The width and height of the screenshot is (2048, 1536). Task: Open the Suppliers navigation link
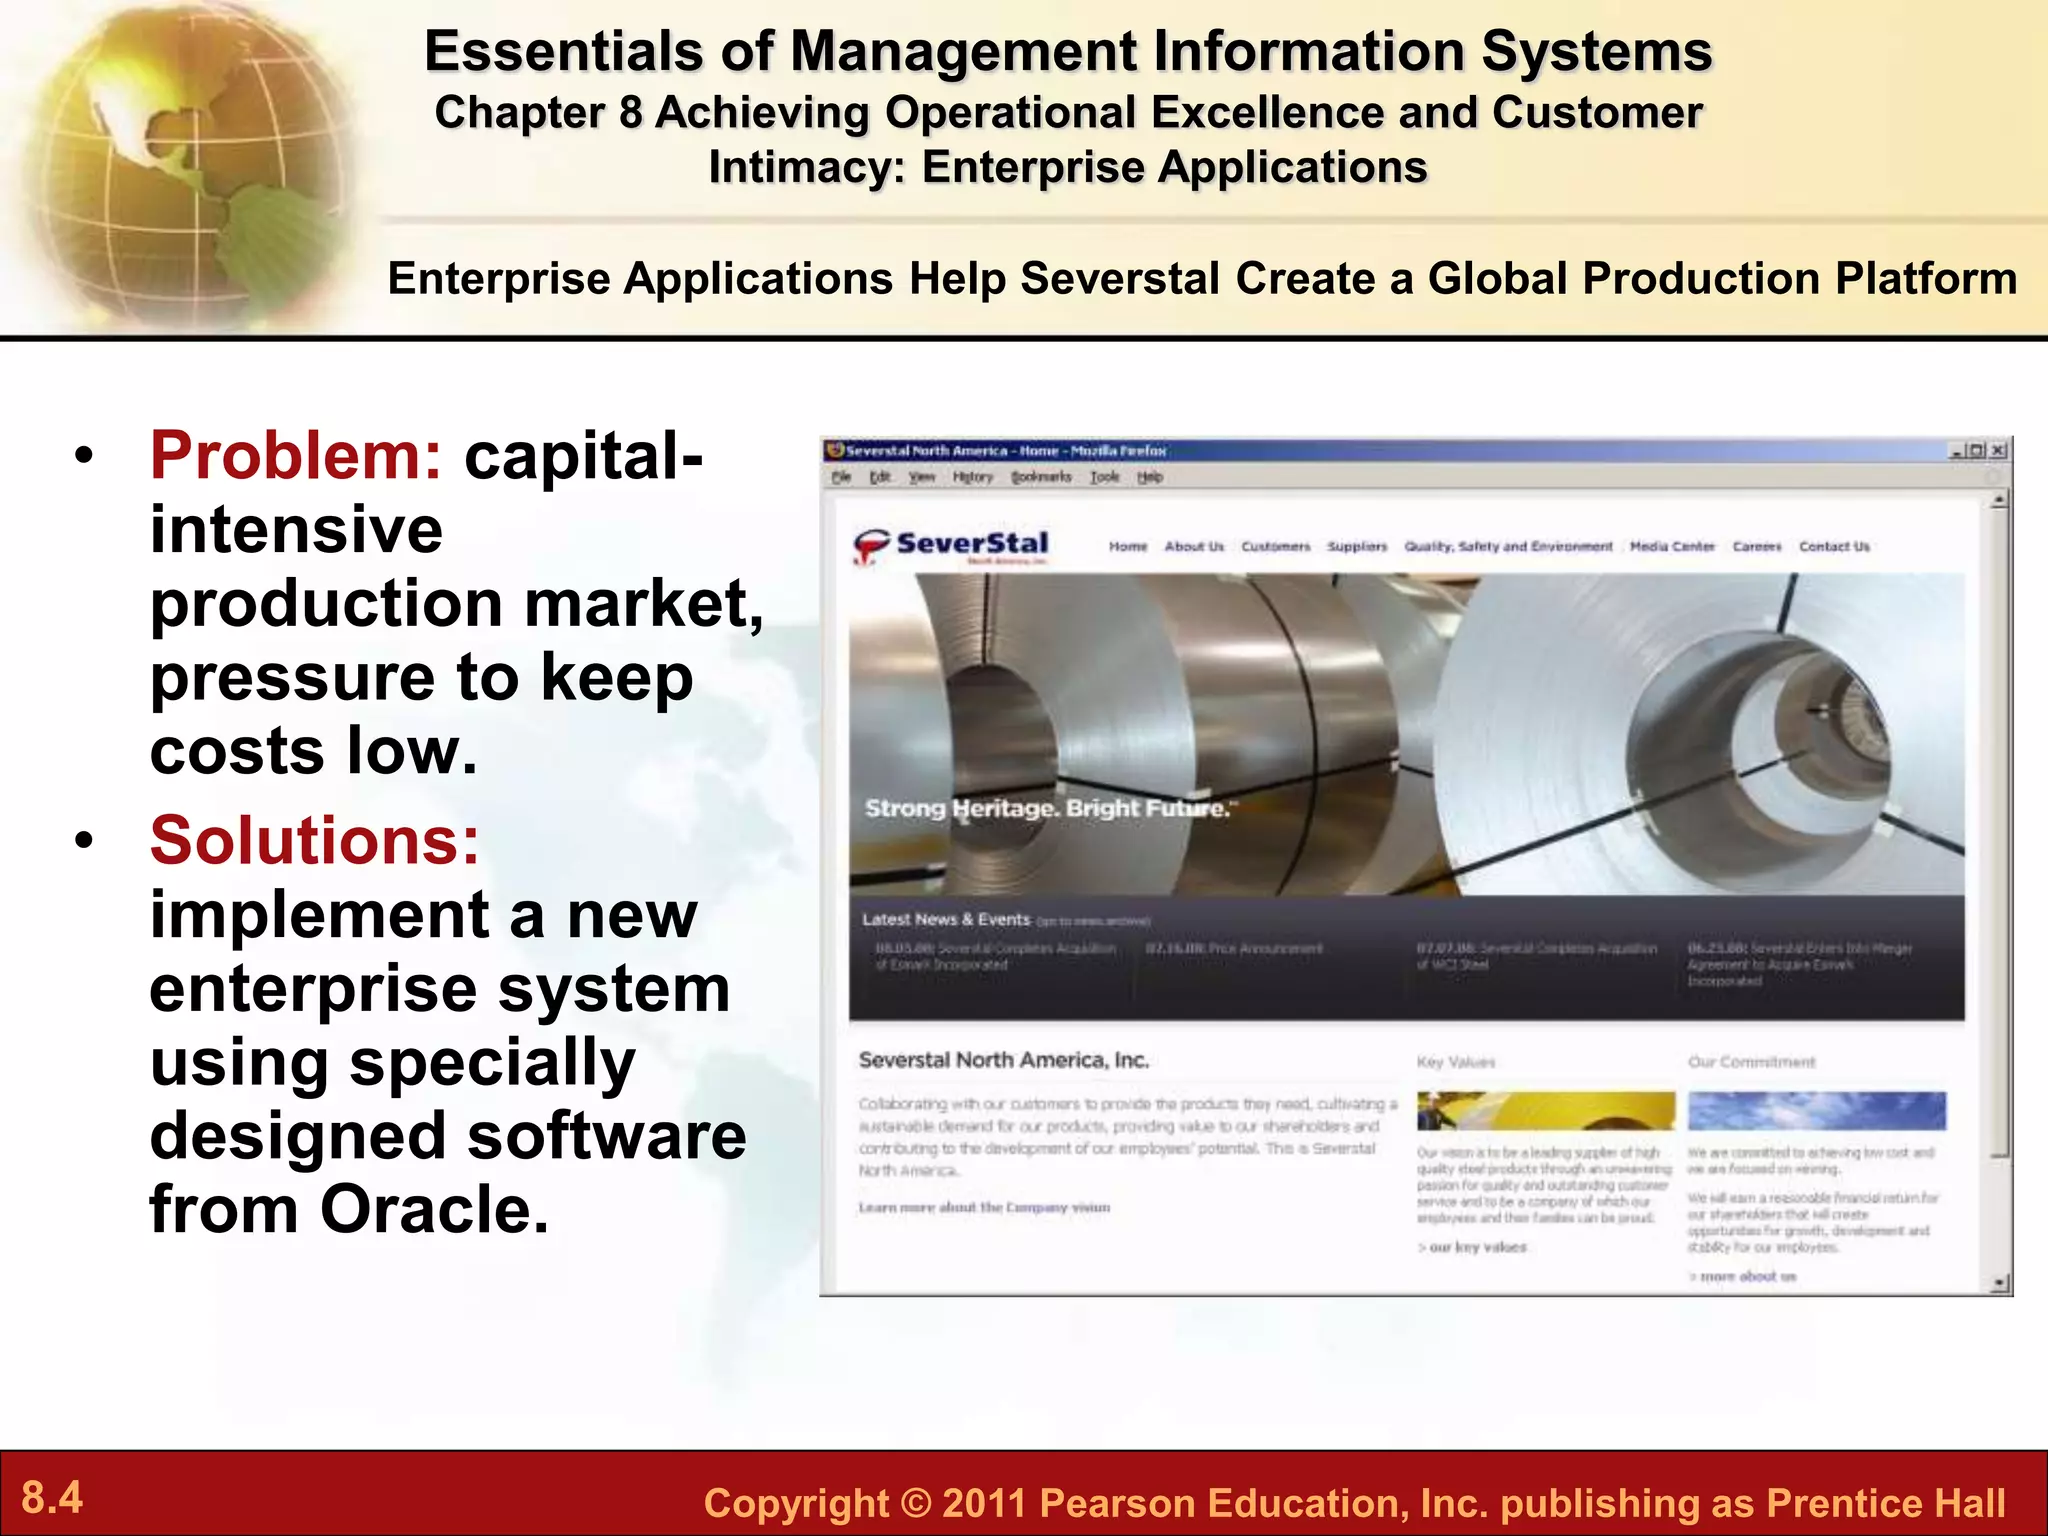pos(1357,546)
